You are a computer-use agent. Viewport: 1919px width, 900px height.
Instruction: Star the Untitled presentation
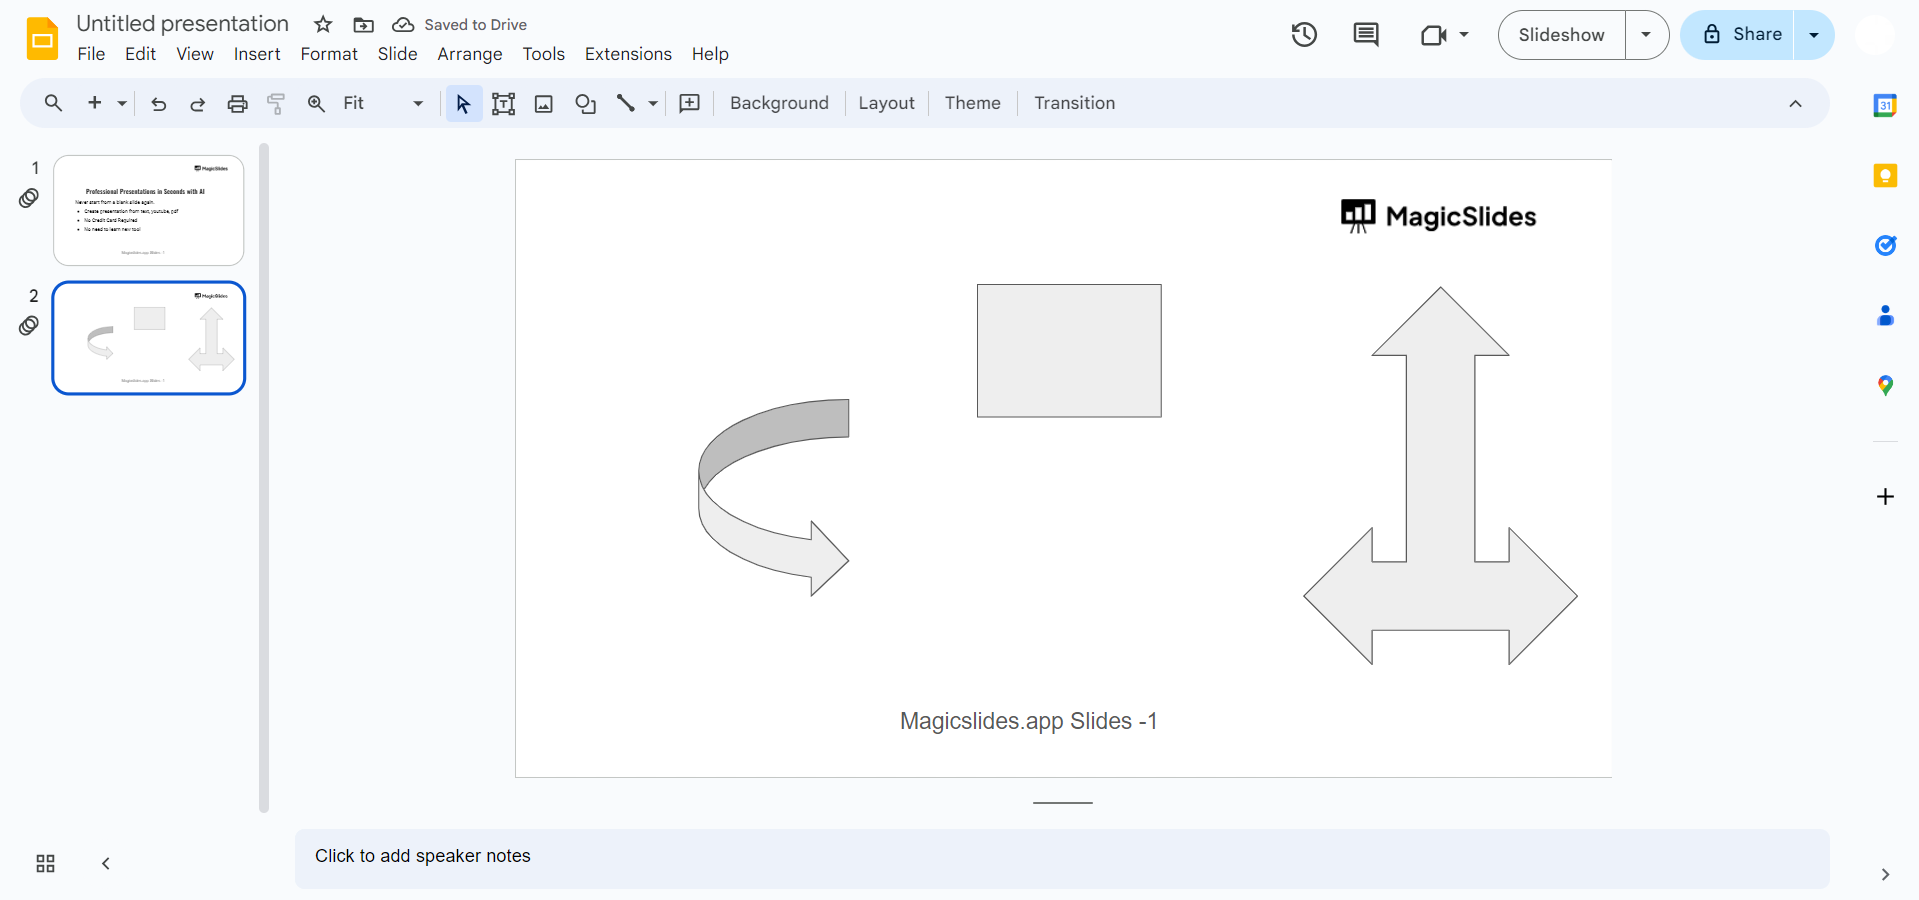pos(323,24)
